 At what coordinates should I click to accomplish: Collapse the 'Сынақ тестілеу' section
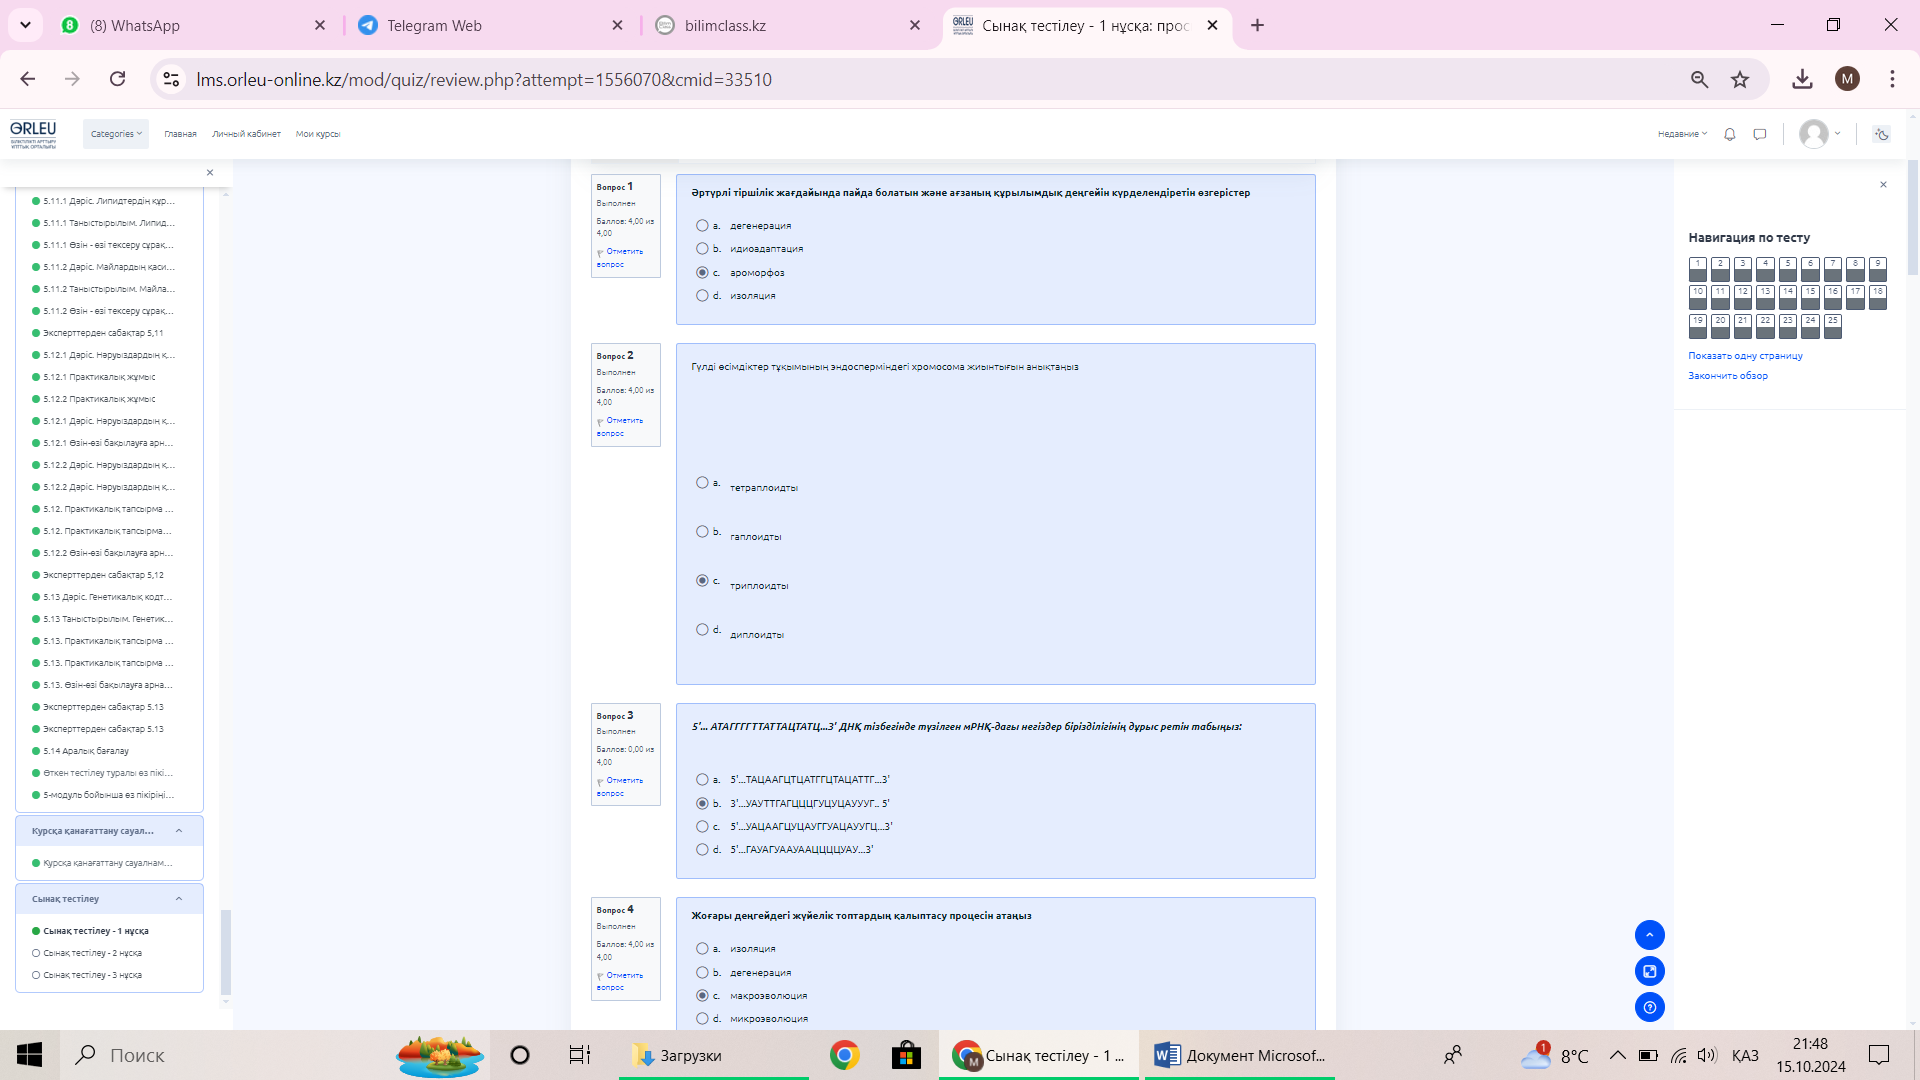179,899
